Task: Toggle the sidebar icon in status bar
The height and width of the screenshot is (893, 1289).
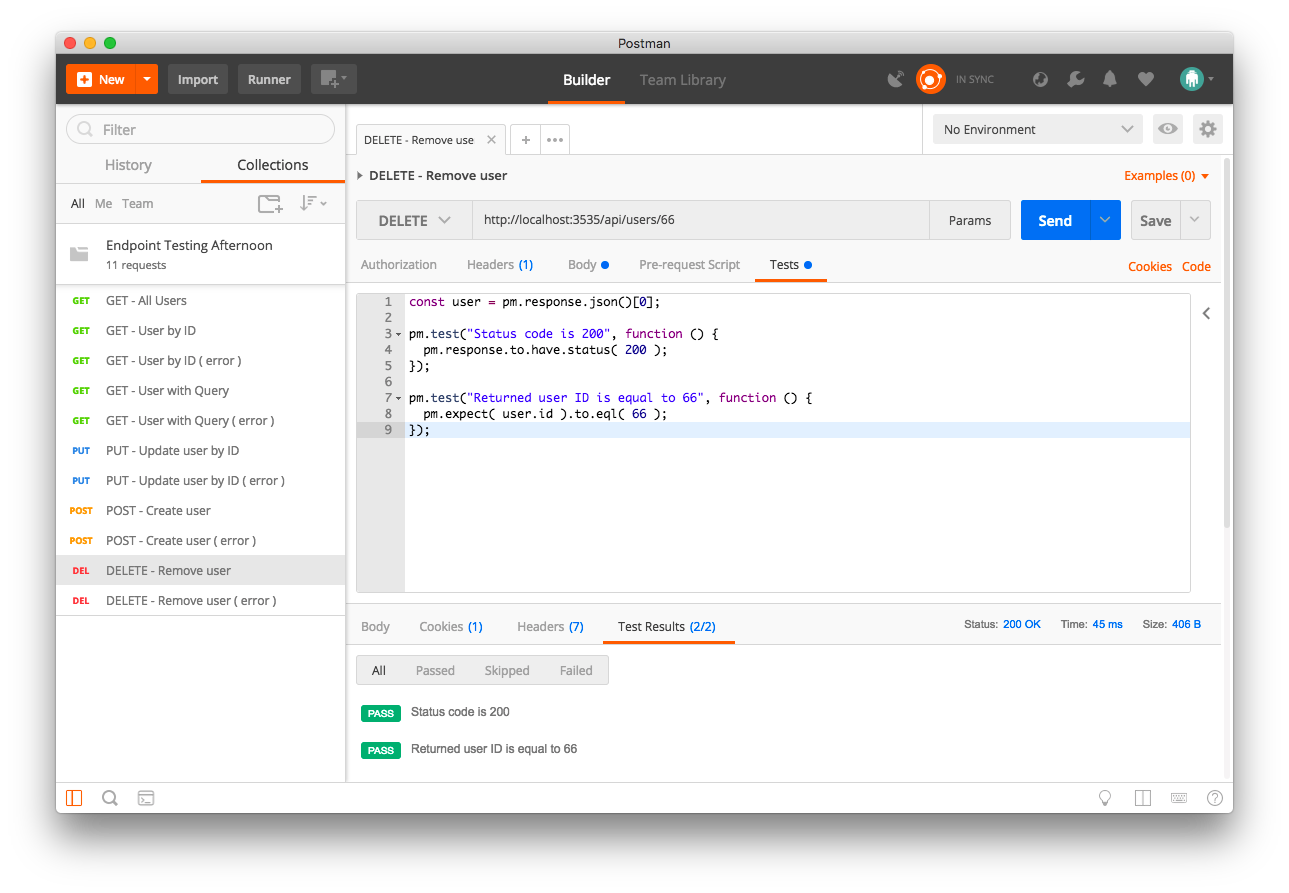Action: [74, 798]
